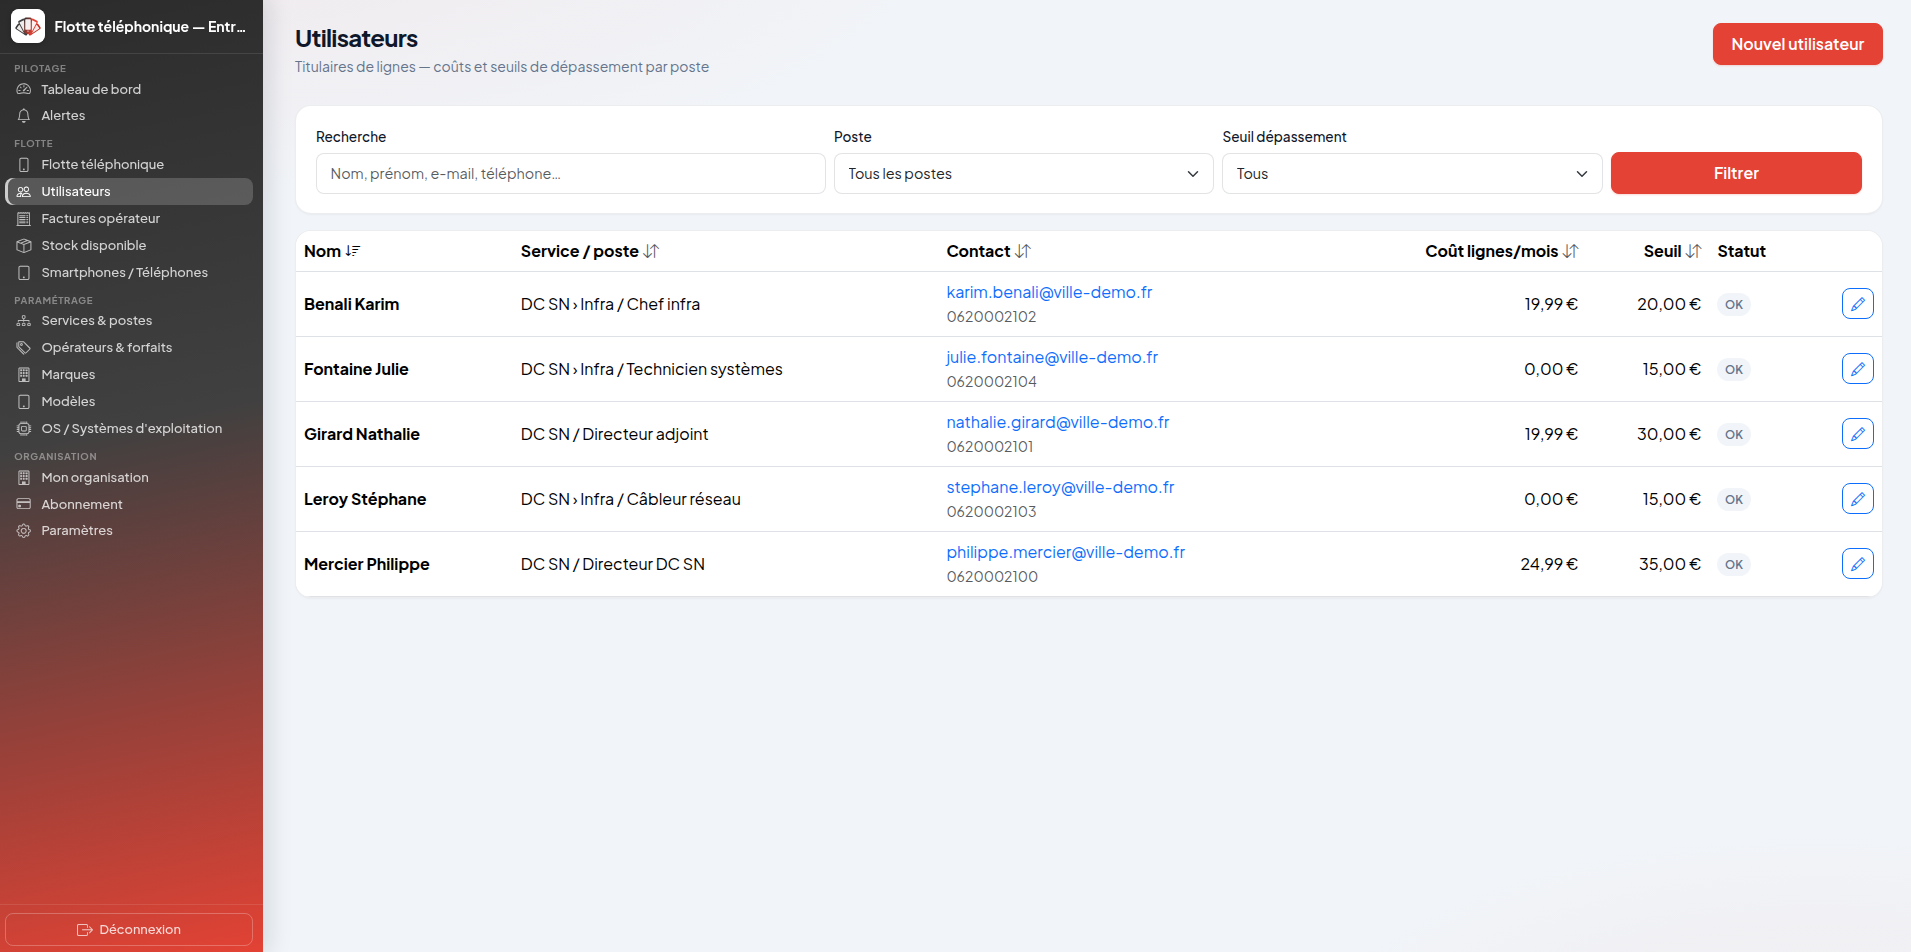Sort table by Nom column icon
The height and width of the screenshot is (952, 1911).
point(353,251)
